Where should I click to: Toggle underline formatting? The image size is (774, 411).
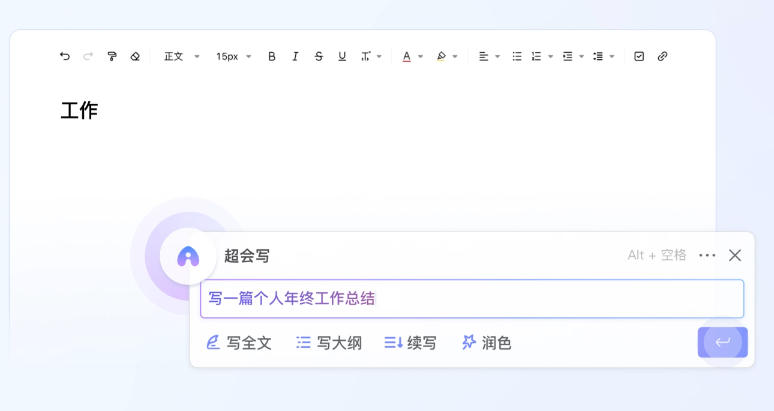pos(342,56)
